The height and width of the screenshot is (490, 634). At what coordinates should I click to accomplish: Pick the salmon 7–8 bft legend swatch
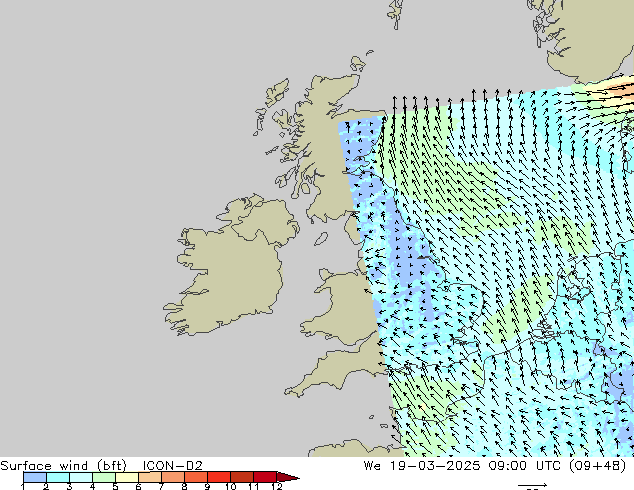pyautogui.click(x=173, y=477)
